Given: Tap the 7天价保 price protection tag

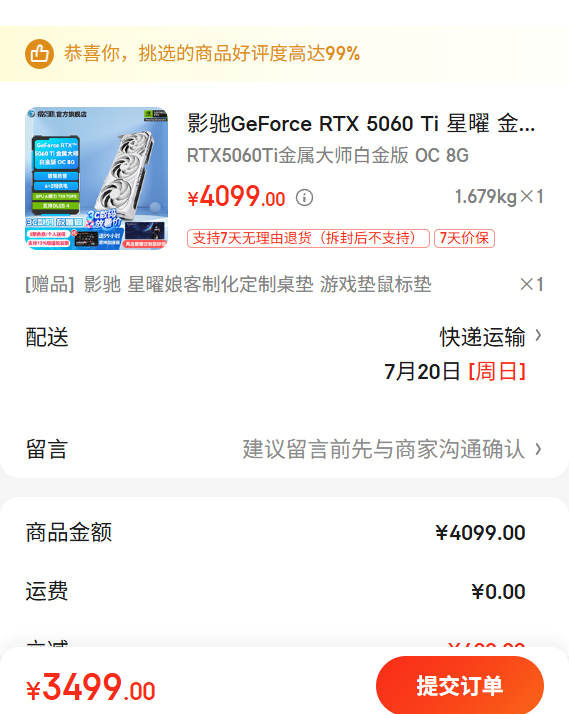Looking at the screenshot, I should click(x=464, y=238).
